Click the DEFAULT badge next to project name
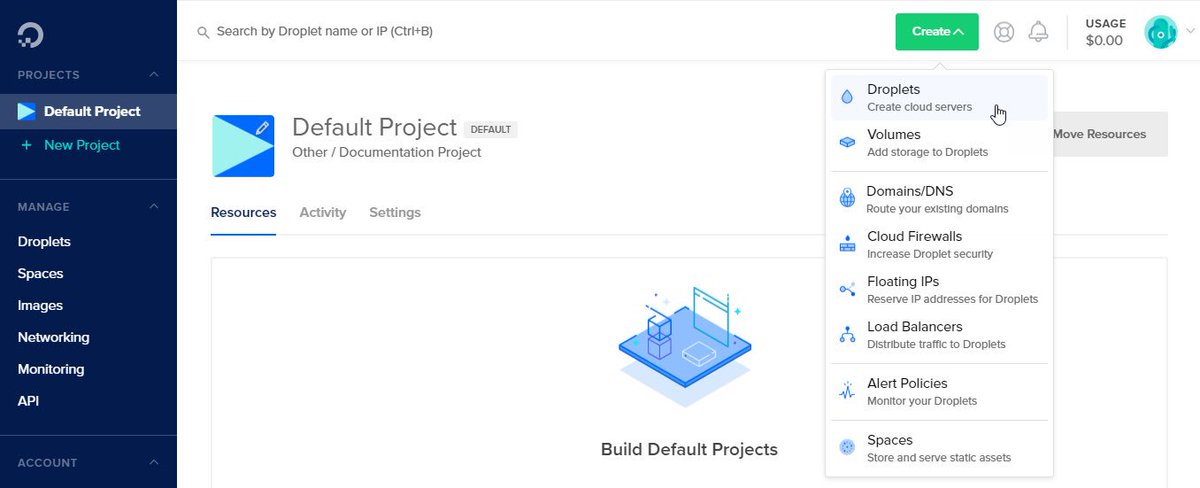1200x488 pixels. point(491,129)
